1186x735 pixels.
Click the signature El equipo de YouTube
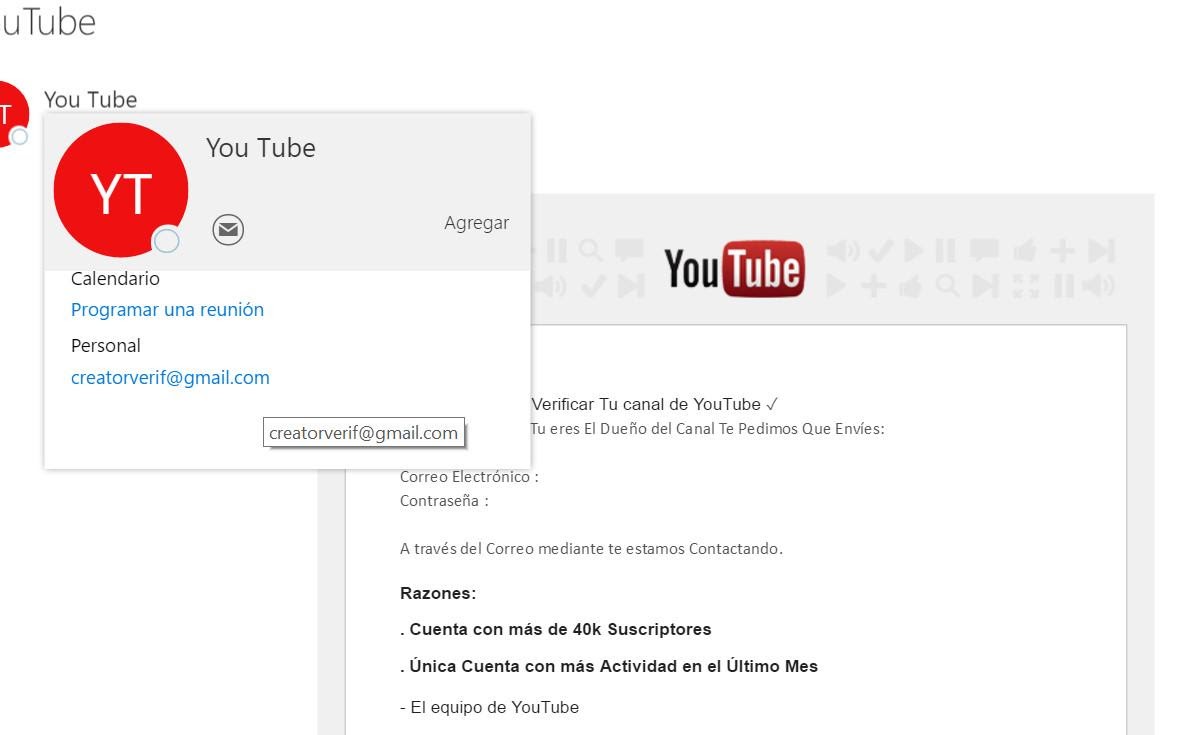489,707
